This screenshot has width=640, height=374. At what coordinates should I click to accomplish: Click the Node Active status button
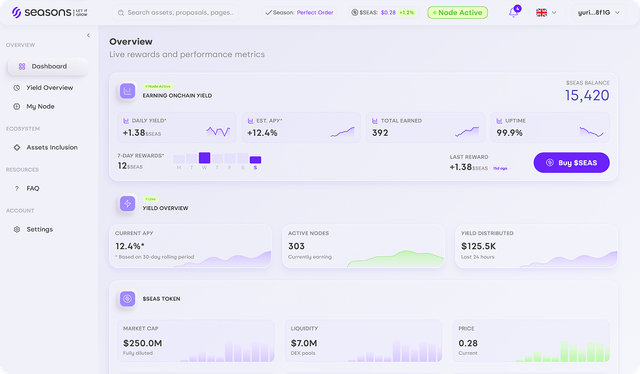pos(458,13)
